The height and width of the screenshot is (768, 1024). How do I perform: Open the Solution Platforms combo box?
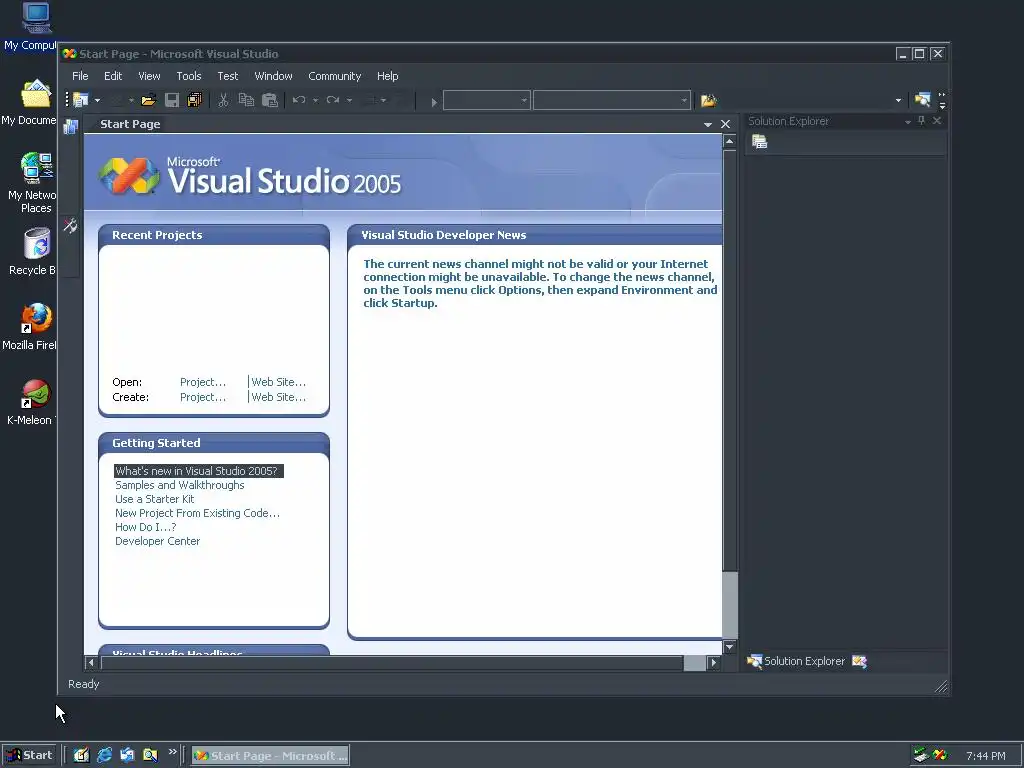[612, 101]
